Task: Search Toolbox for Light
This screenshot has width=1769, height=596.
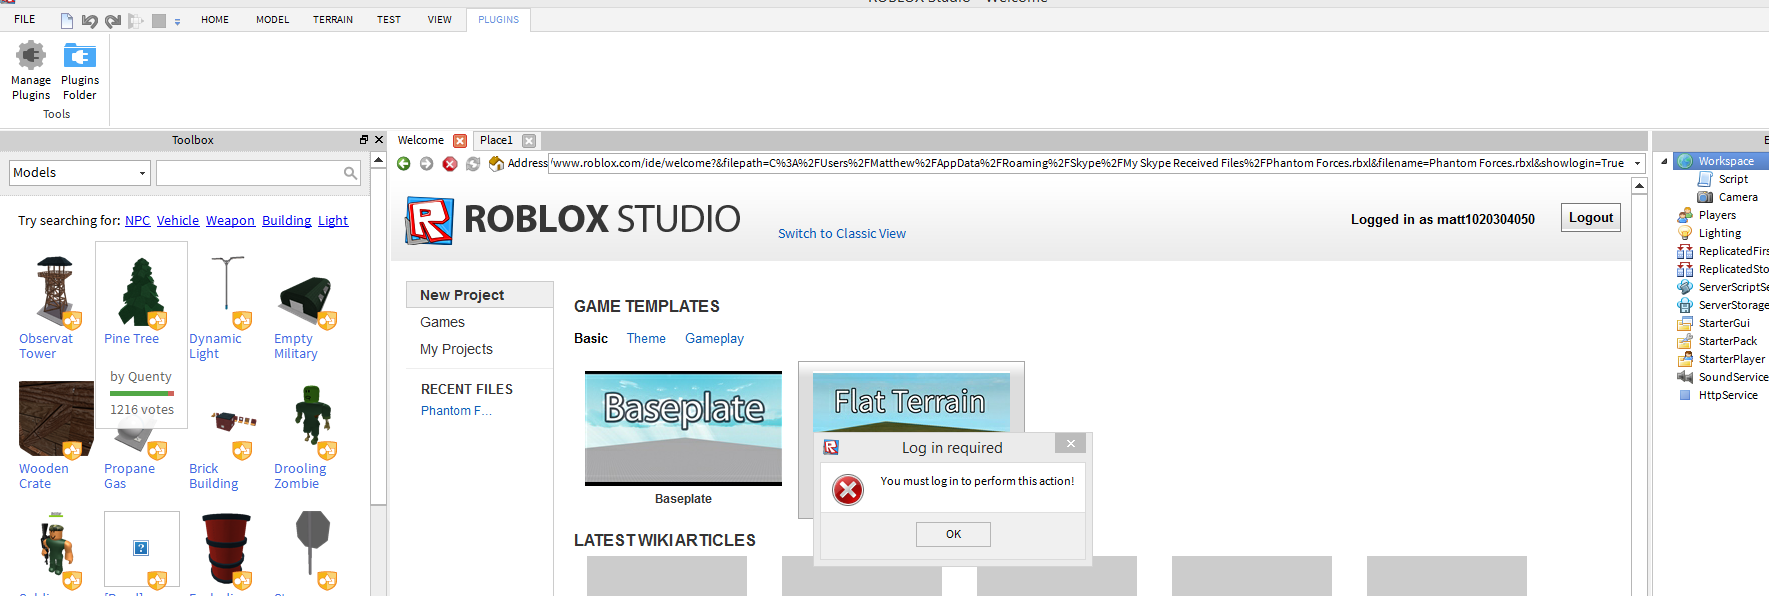Action: [x=333, y=220]
